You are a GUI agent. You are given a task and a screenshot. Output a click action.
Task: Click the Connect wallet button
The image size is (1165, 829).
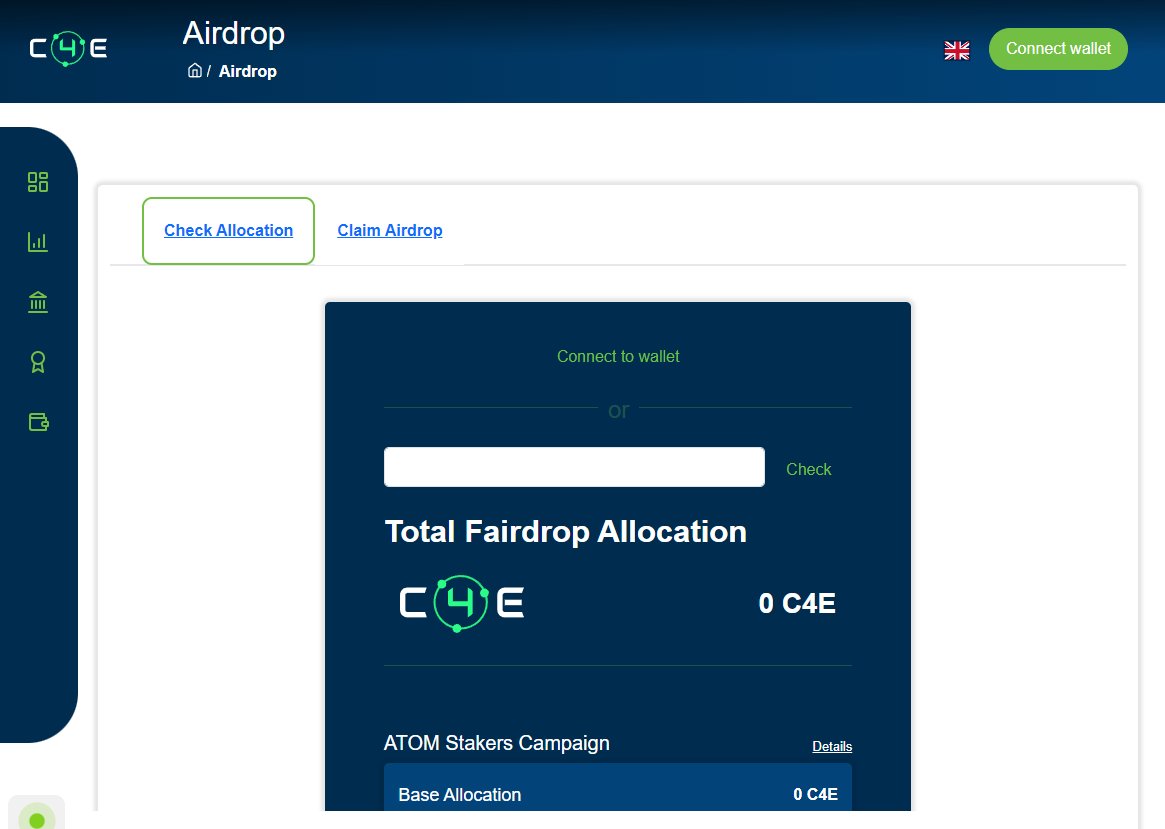[1058, 49]
